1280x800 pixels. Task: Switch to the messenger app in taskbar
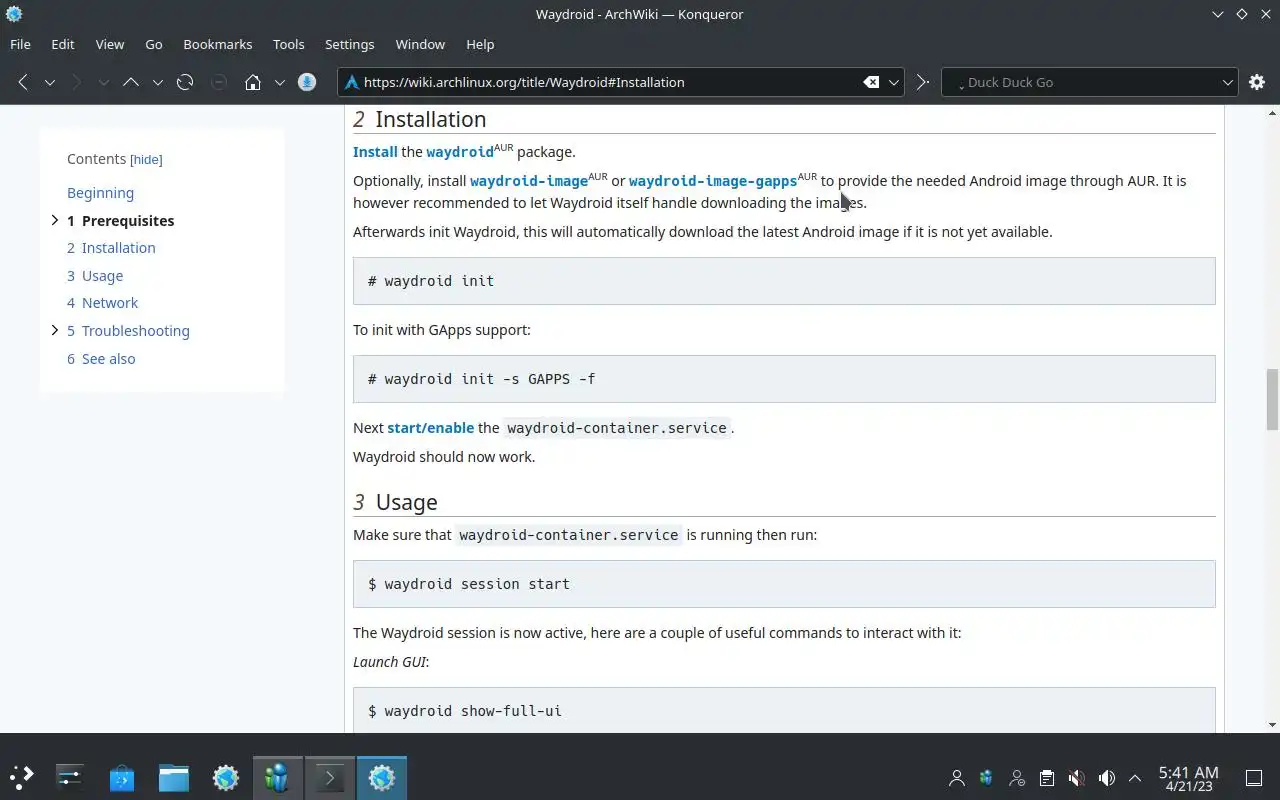pos(278,777)
